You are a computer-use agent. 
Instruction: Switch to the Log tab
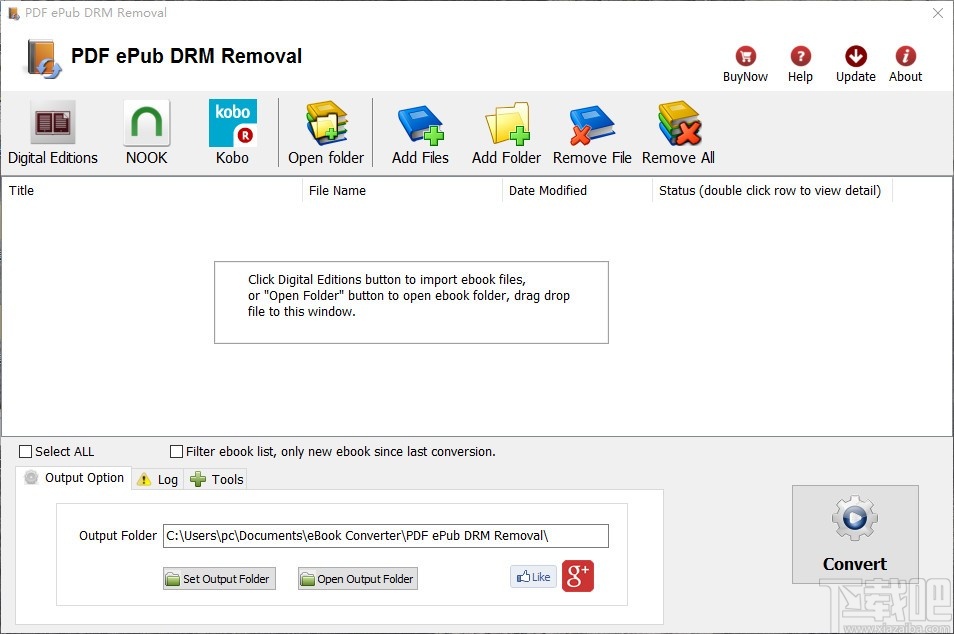(158, 479)
